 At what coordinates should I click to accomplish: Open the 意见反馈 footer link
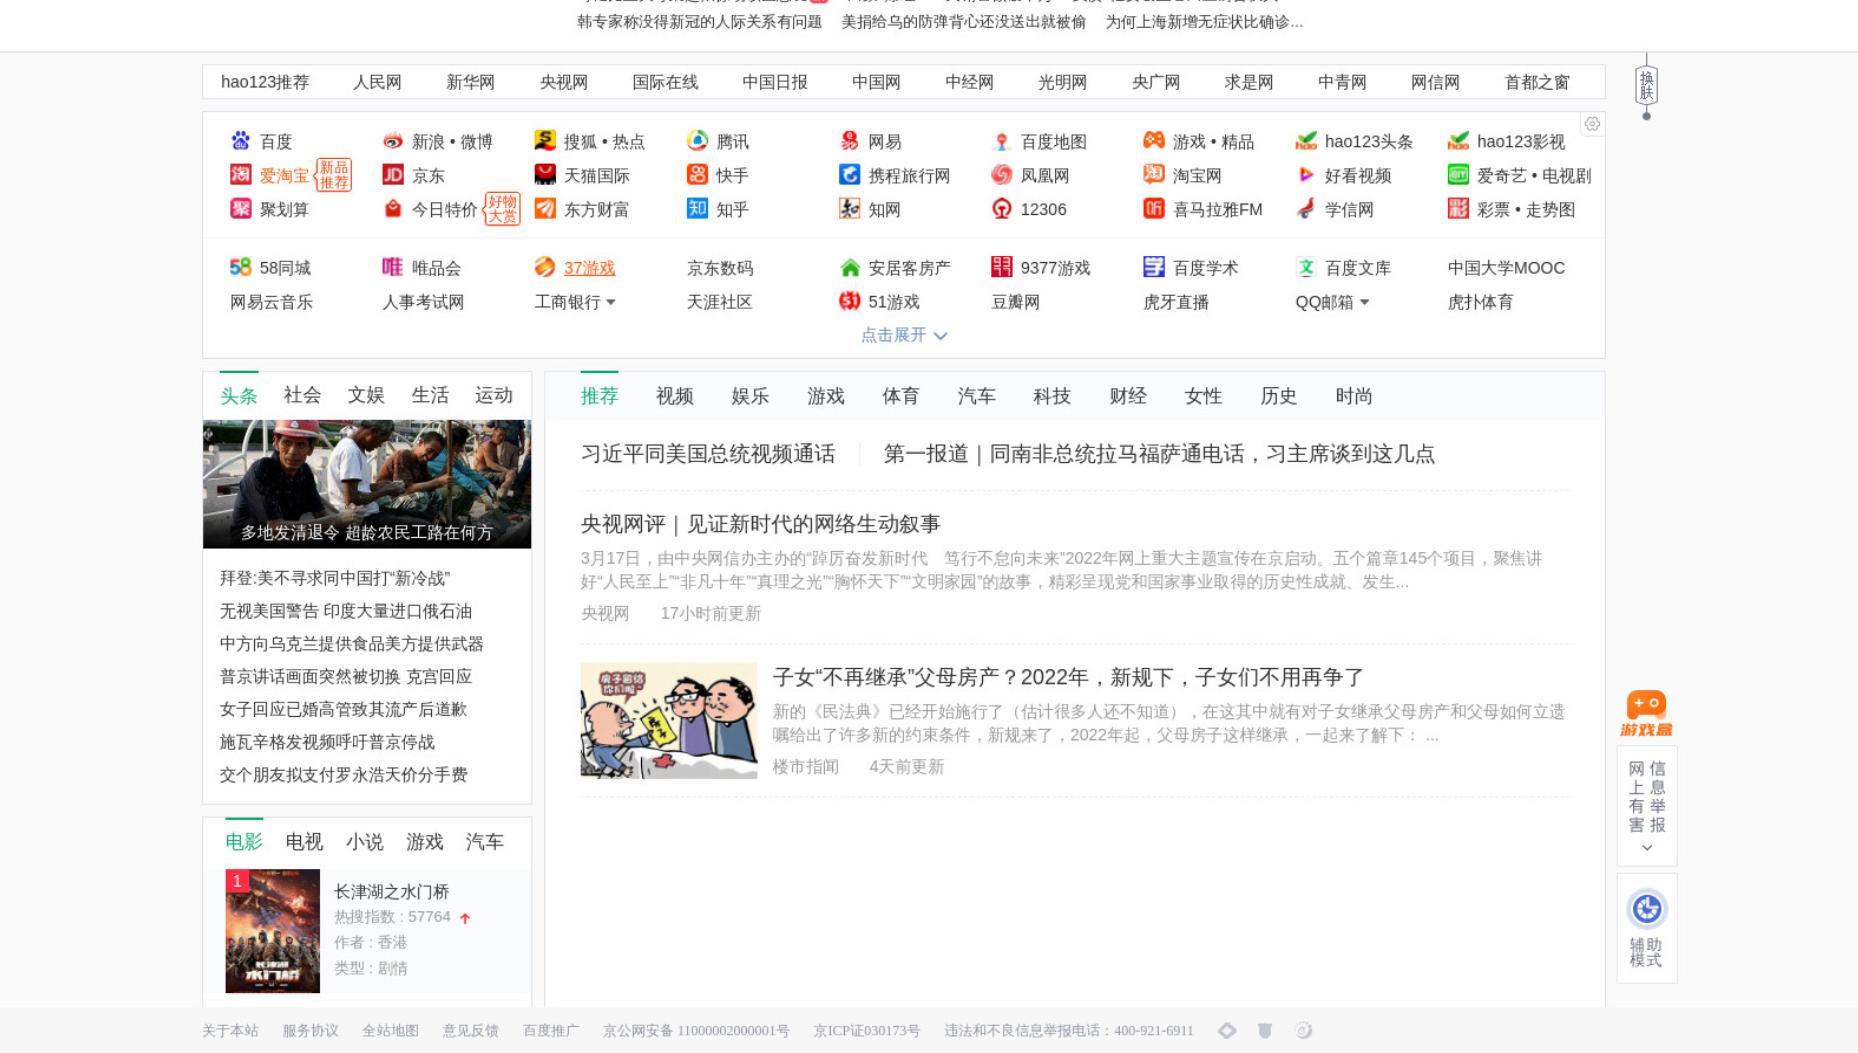click(470, 1030)
